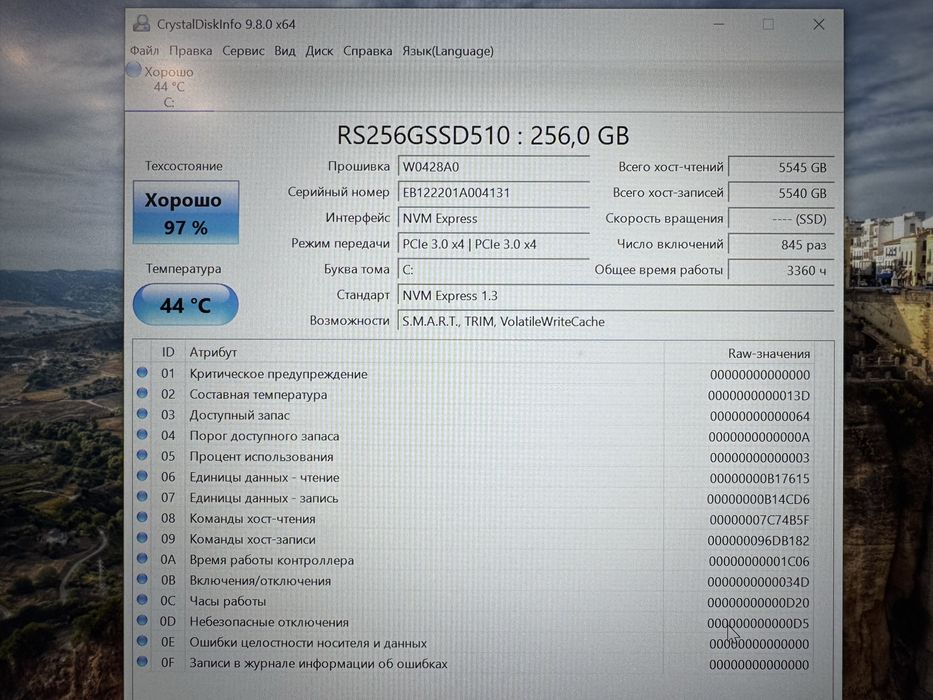Click status dot for 03 Доступный запас
Image resolution: width=933 pixels, height=700 pixels.
click(x=142, y=414)
